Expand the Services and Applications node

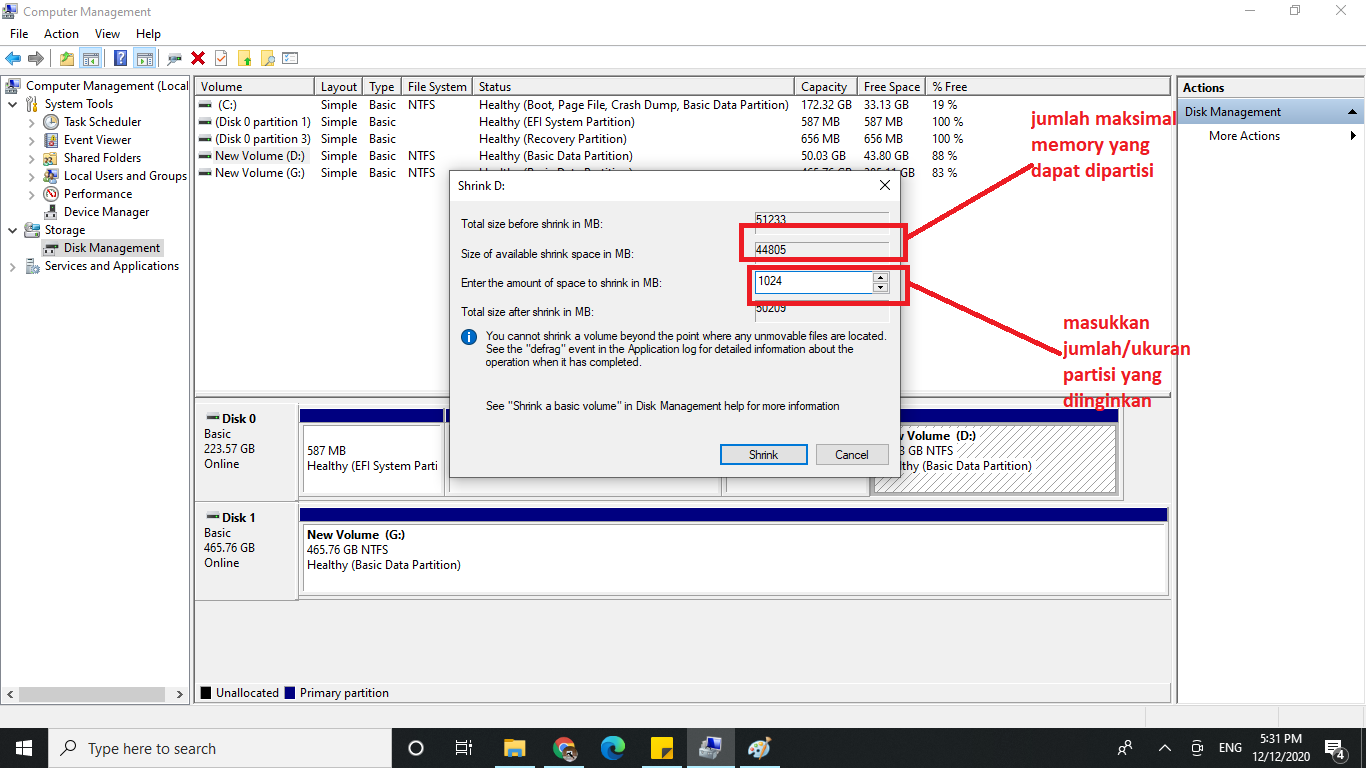[13, 265]
